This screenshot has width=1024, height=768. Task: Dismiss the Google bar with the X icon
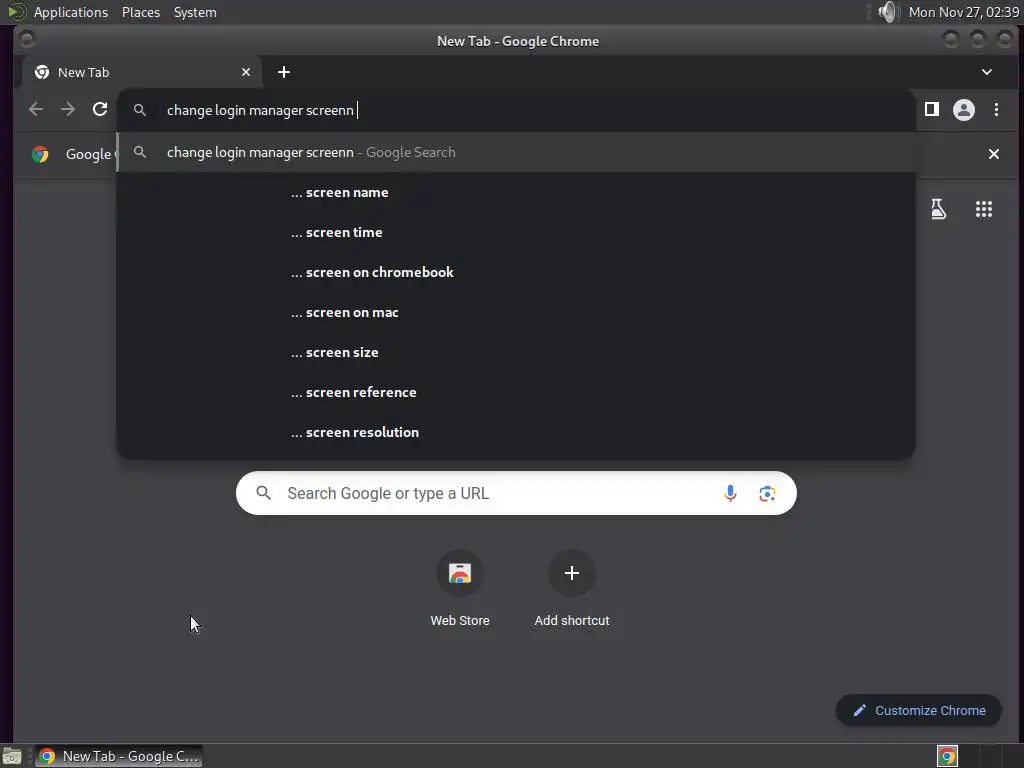[993, 154]
